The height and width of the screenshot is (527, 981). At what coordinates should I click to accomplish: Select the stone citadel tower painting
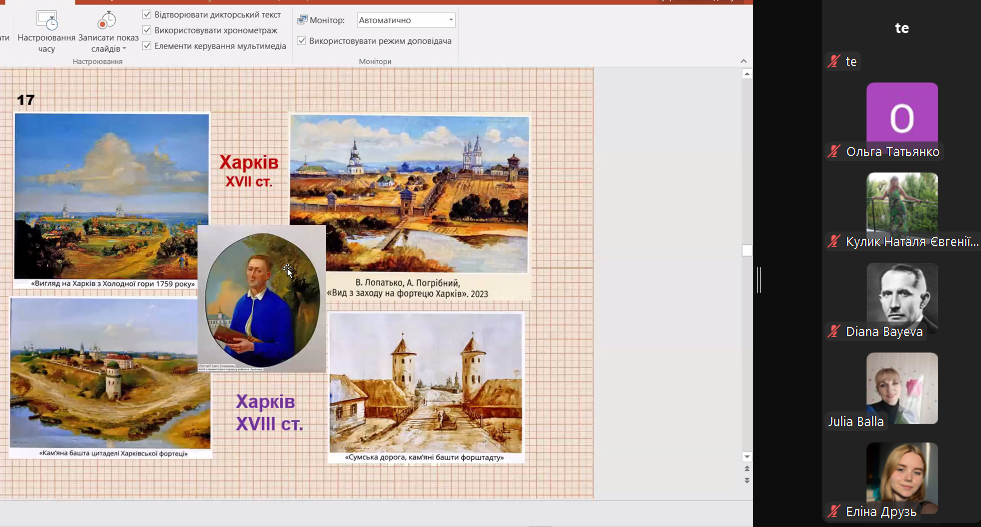coord(110,373)
